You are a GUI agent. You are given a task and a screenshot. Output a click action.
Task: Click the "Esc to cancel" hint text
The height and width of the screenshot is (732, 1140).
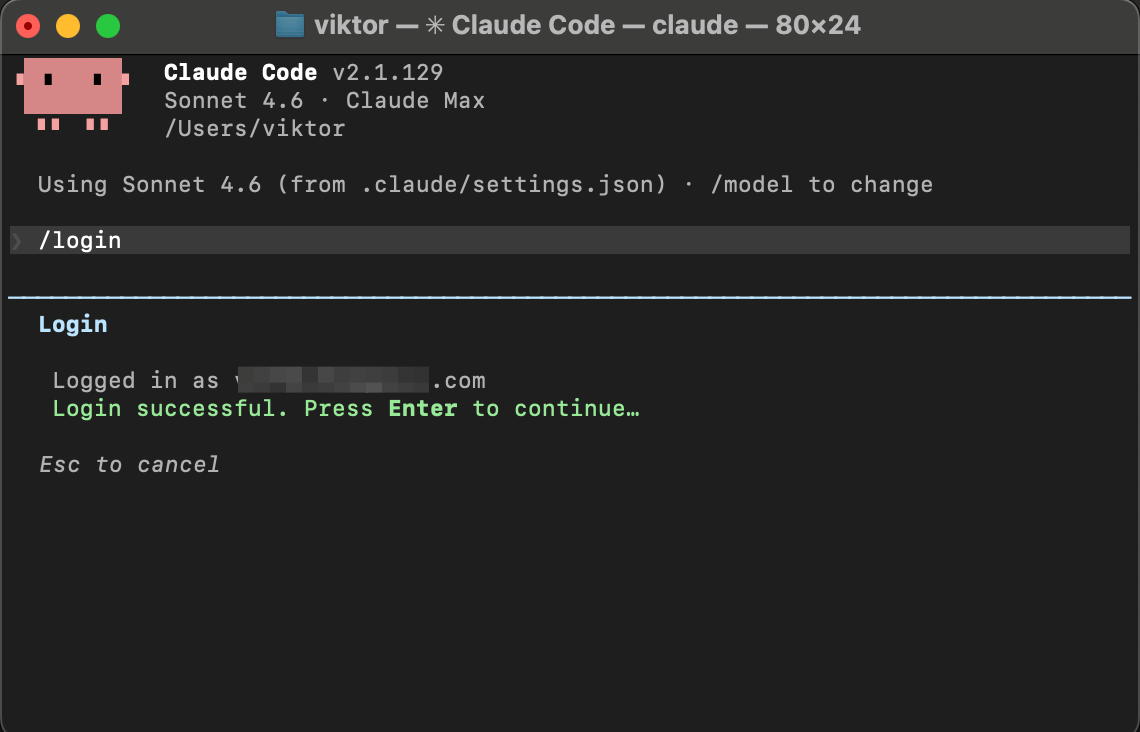tap(129, 464)
